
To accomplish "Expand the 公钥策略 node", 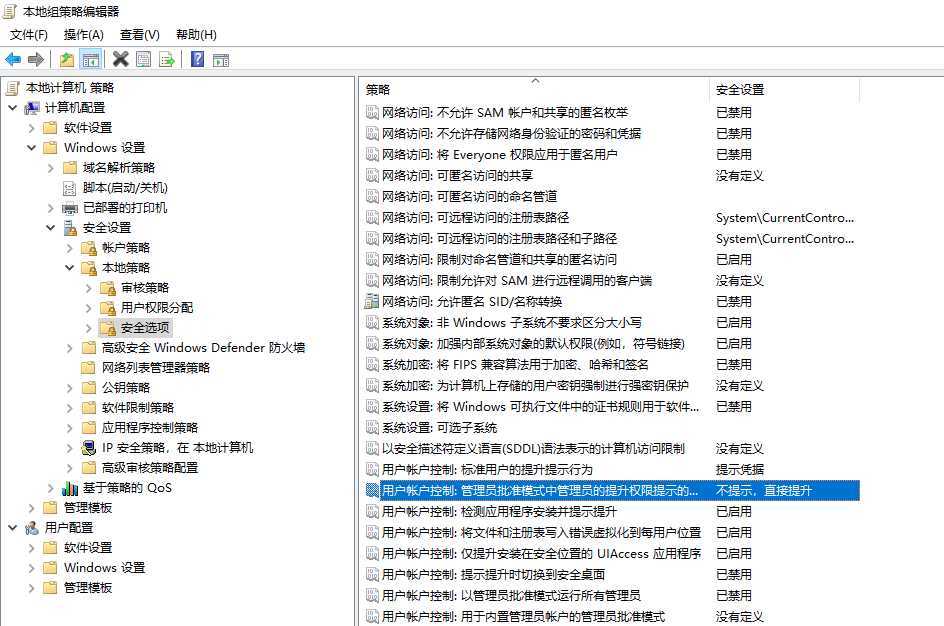I will pos(70,388).
